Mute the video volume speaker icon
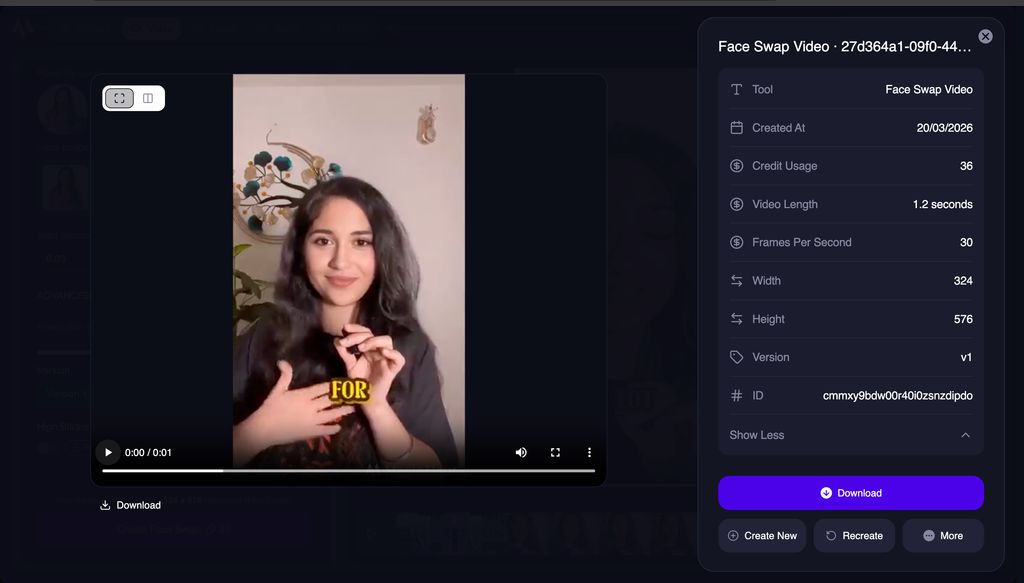Screen dimensions: 1024x583 pos(521,452)
